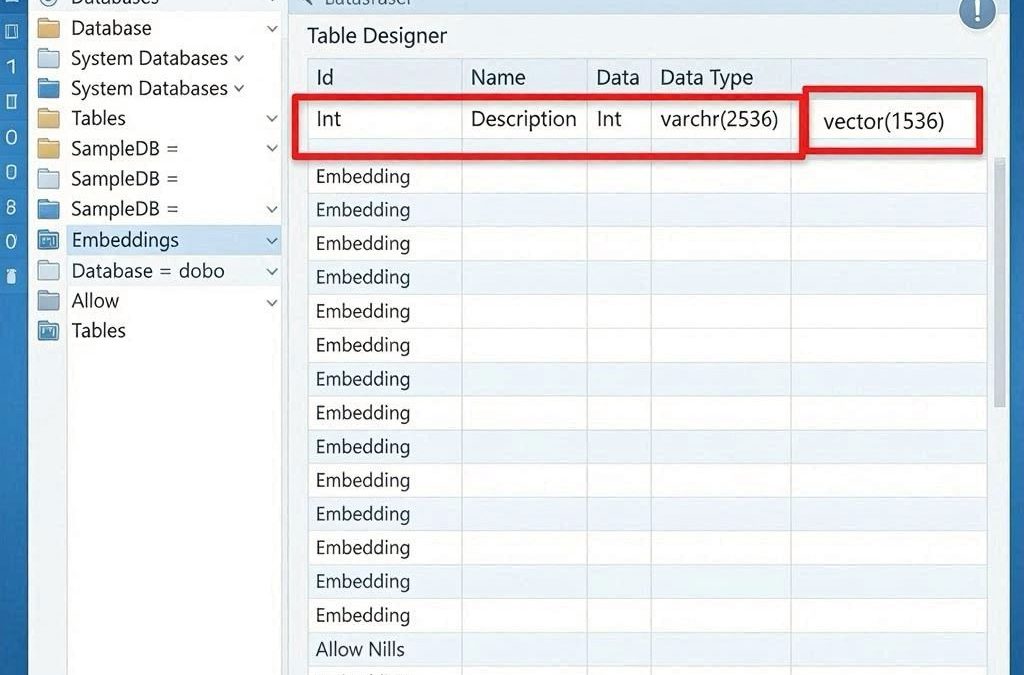This screenshot has height=675, width=1024.
Task: Expand the yellow-folder Tables chevron
Action: [272, 119]
